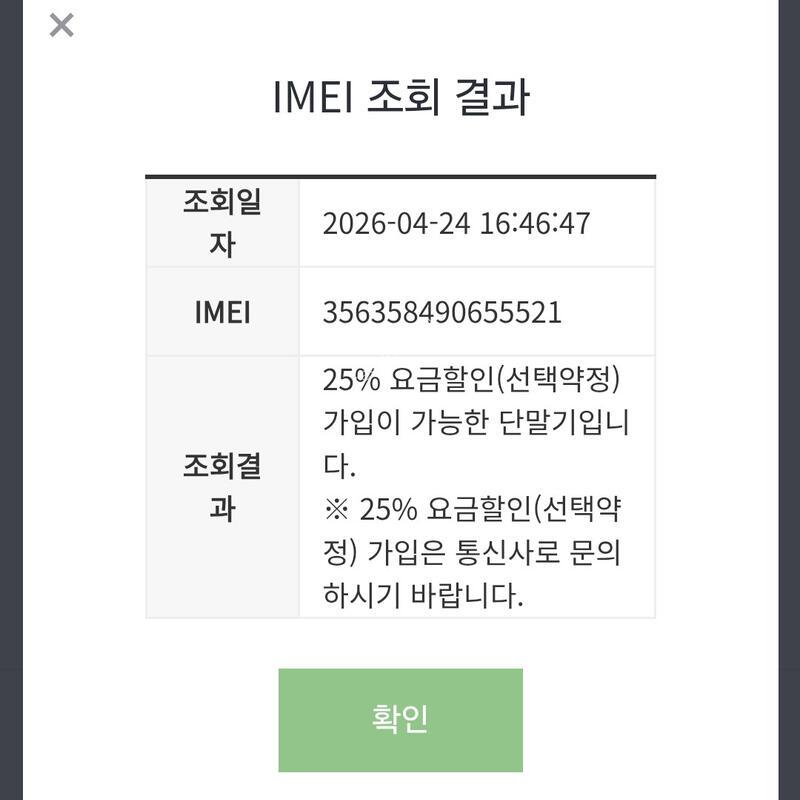Click the 가입이 가능한 단말기입니 text line

[476, 424]
